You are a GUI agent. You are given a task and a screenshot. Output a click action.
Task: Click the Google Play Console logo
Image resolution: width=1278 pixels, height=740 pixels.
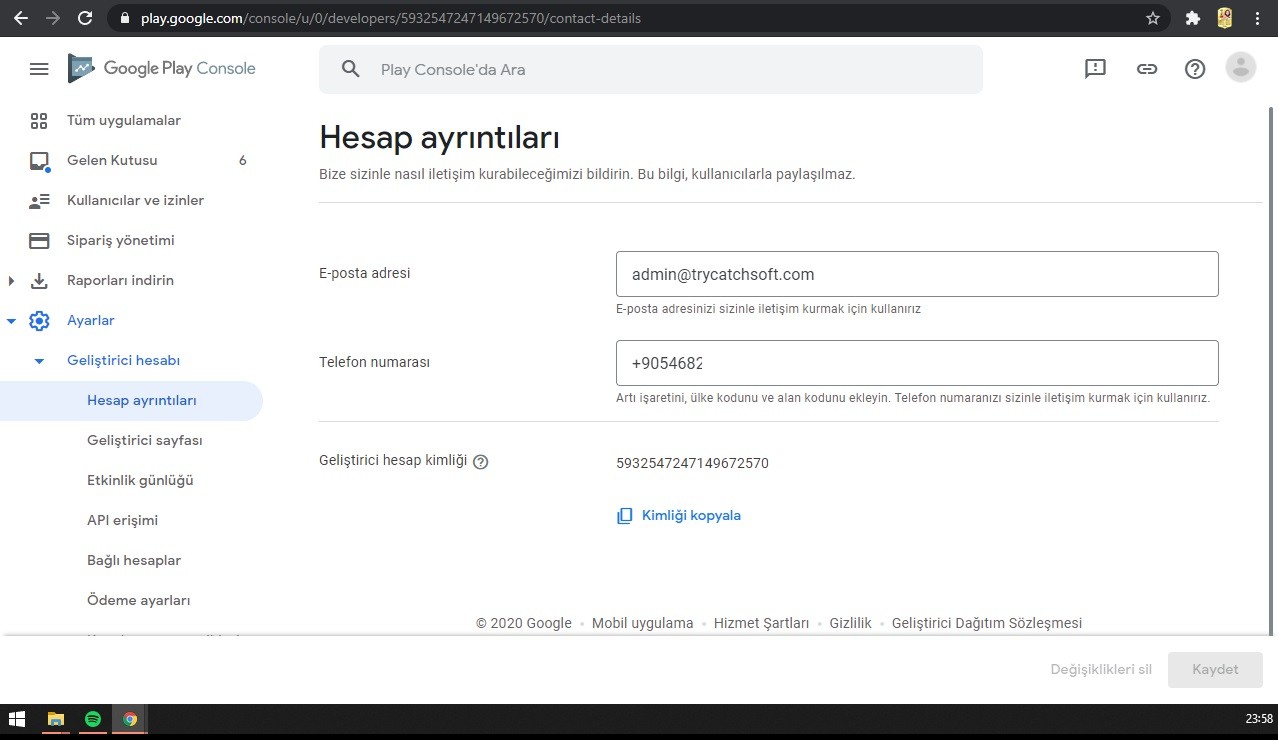161,68
